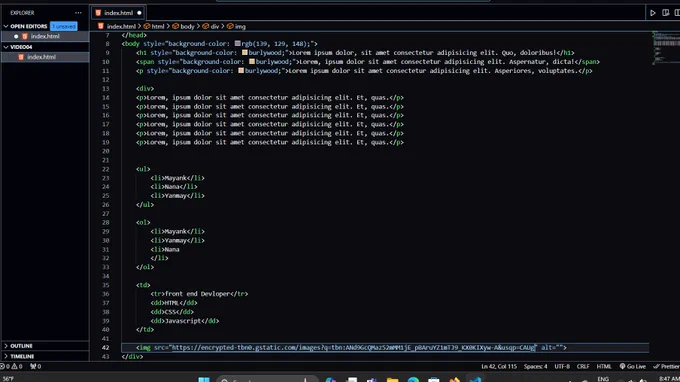Viewport: 680px width, 382px height.
Task: Run the file with the play icon
Action: point(653,13)
